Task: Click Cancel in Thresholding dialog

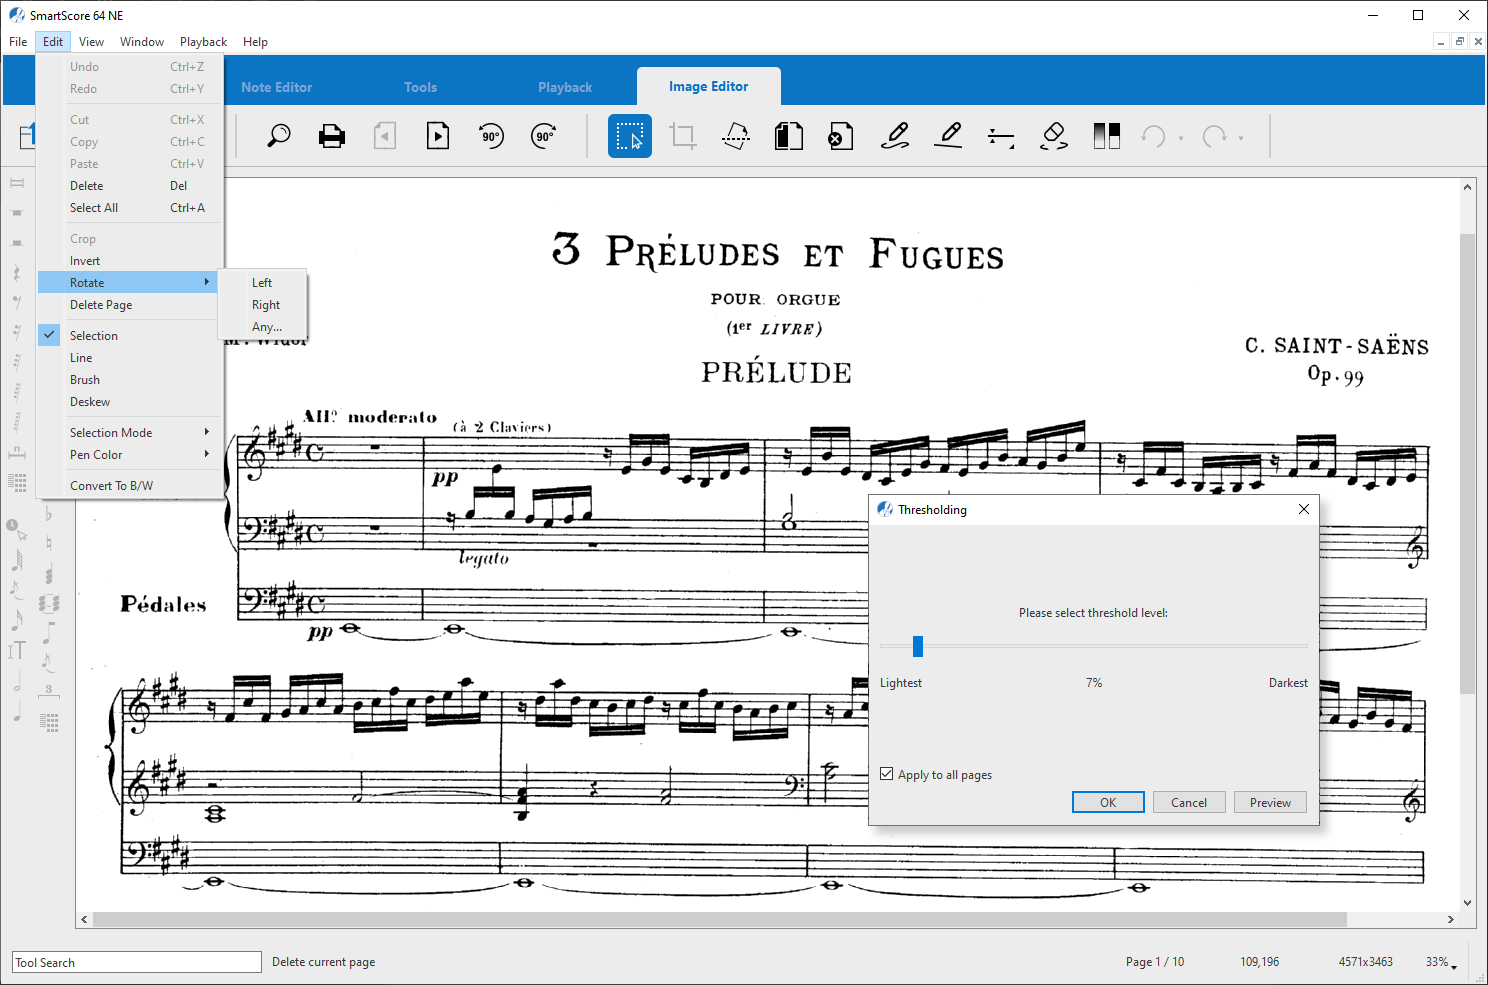Action: click(x=1189, y=802)
